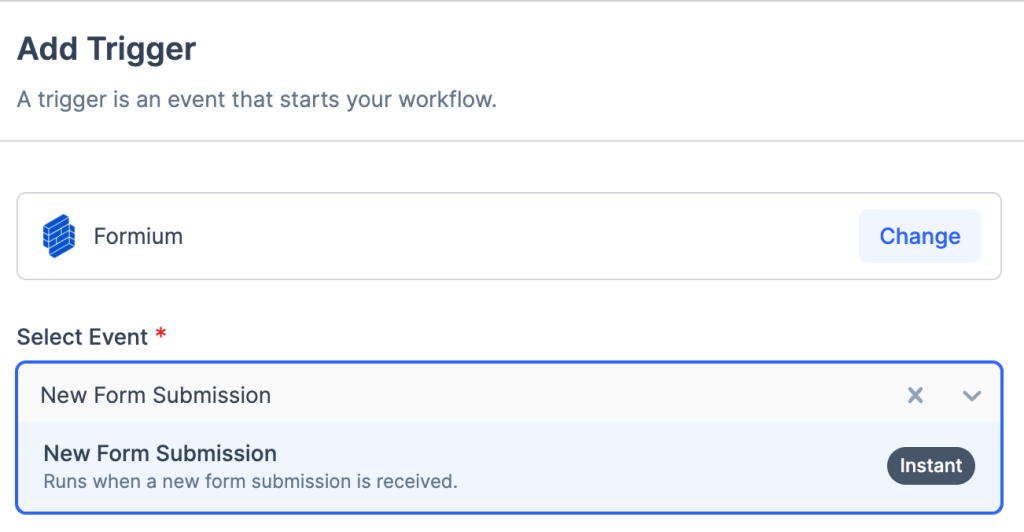Image resolution: width=1024 pixels, height=532 pixels.
Task: Click the 'A trigger is an event' subtitle
Action: (x=257, y=101)
